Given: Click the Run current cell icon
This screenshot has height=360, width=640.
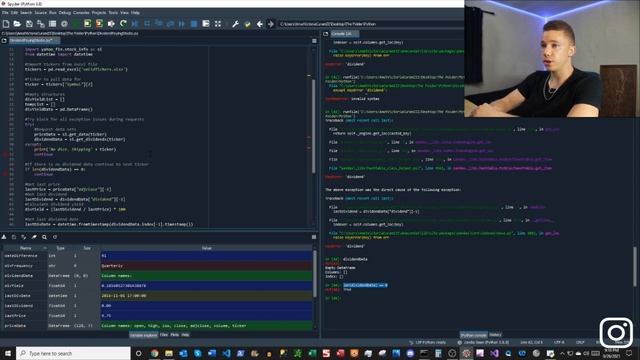Looking at the screenshot, I should pos(88,24).
